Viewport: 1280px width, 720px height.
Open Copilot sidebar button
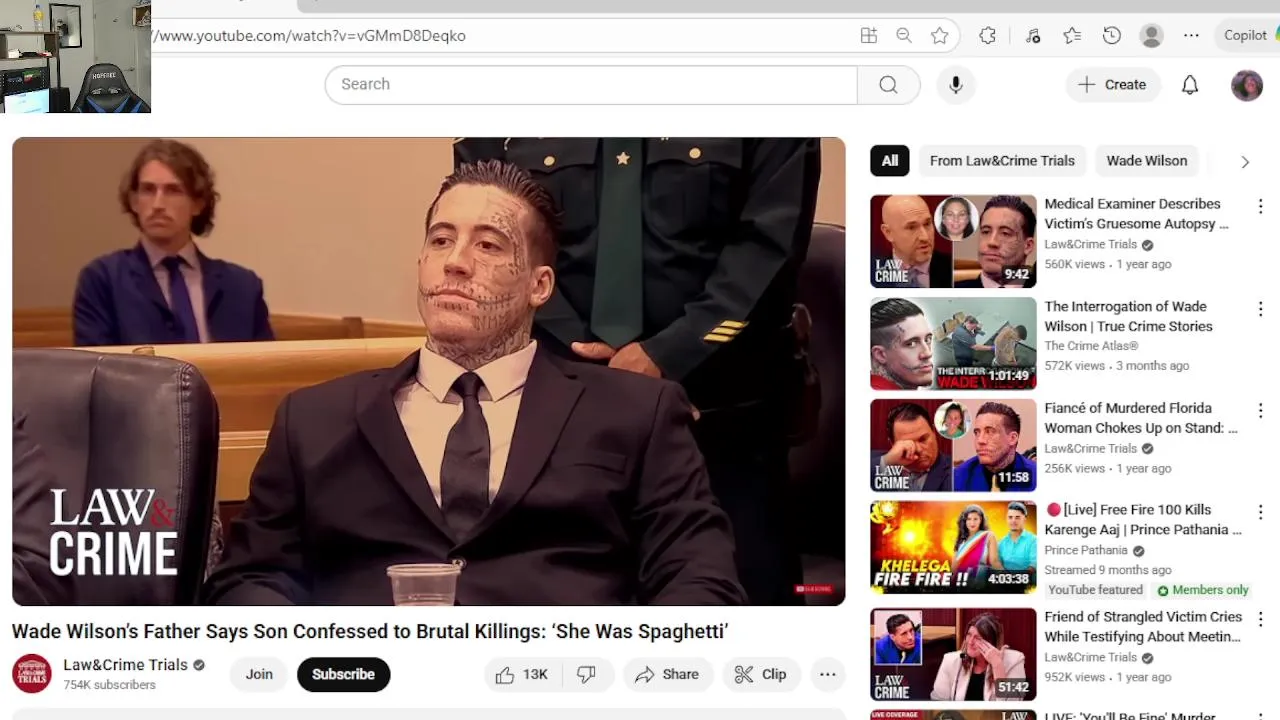point(1246,35)
